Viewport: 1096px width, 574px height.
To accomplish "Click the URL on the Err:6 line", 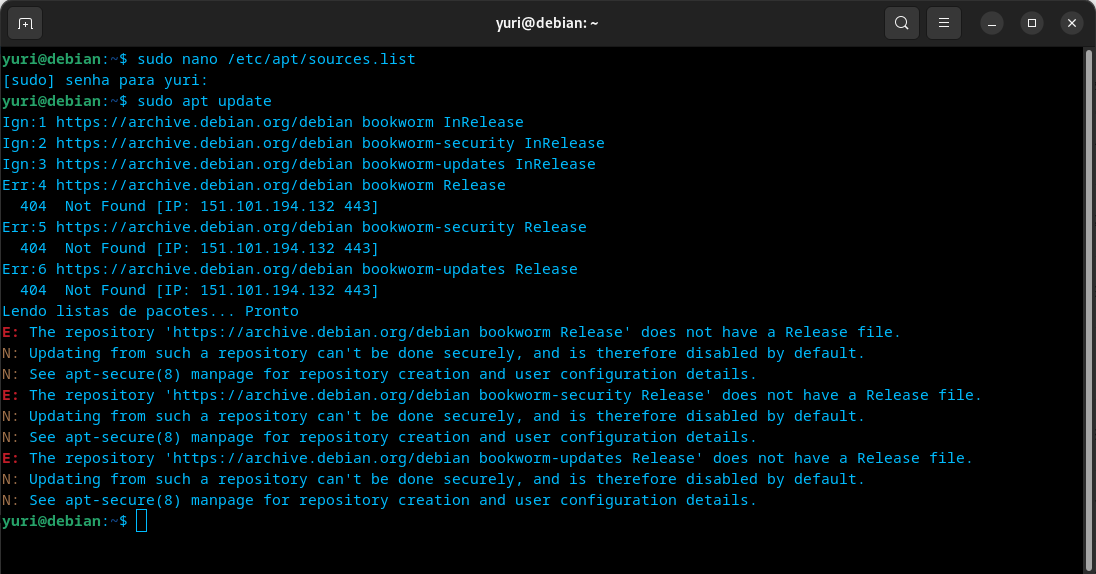I will (204, 269).
